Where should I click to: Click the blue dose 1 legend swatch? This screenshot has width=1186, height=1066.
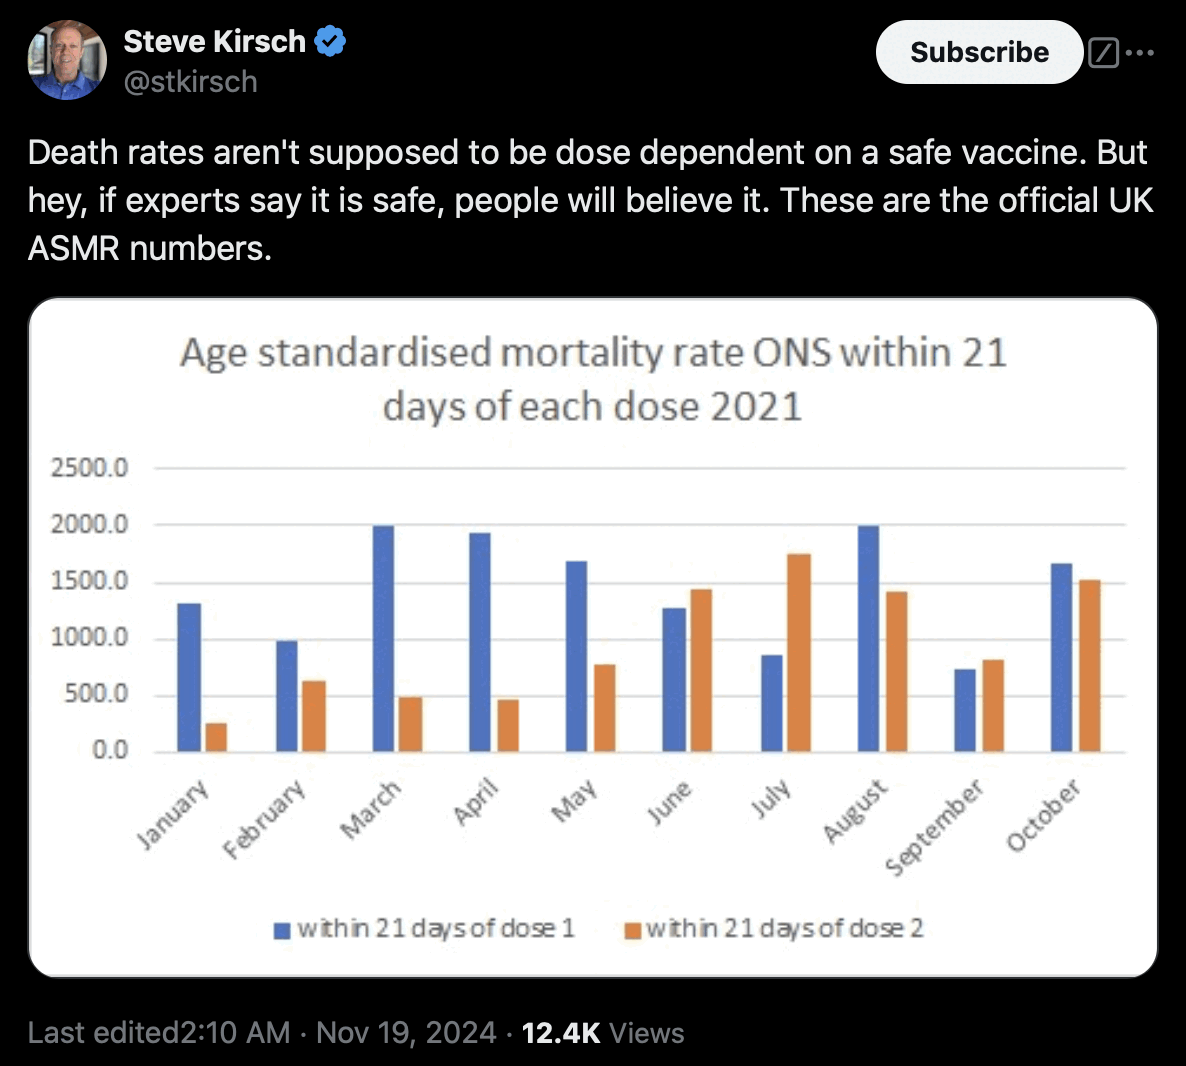pos(282,930)
